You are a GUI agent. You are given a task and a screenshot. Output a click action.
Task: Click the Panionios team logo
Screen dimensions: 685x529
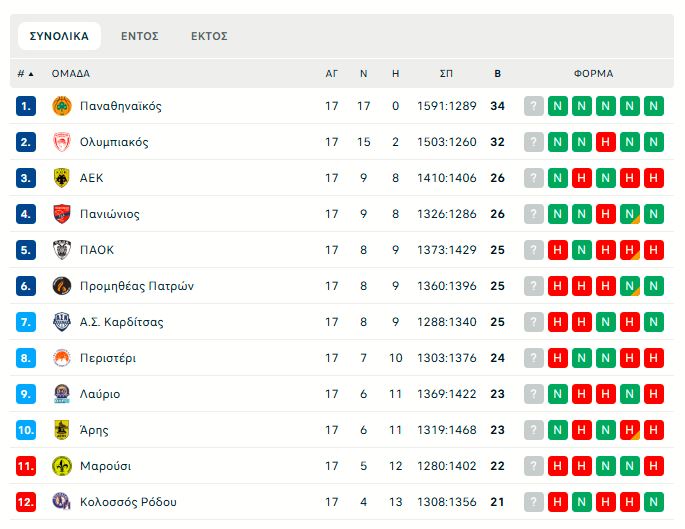tap(61, 214)
